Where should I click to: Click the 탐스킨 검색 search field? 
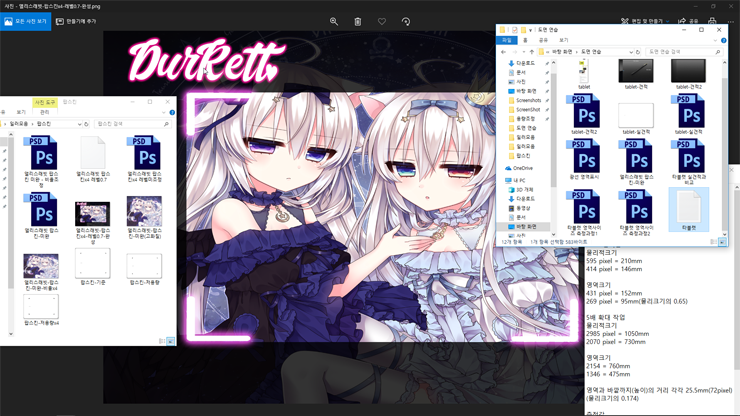point(132,124)
